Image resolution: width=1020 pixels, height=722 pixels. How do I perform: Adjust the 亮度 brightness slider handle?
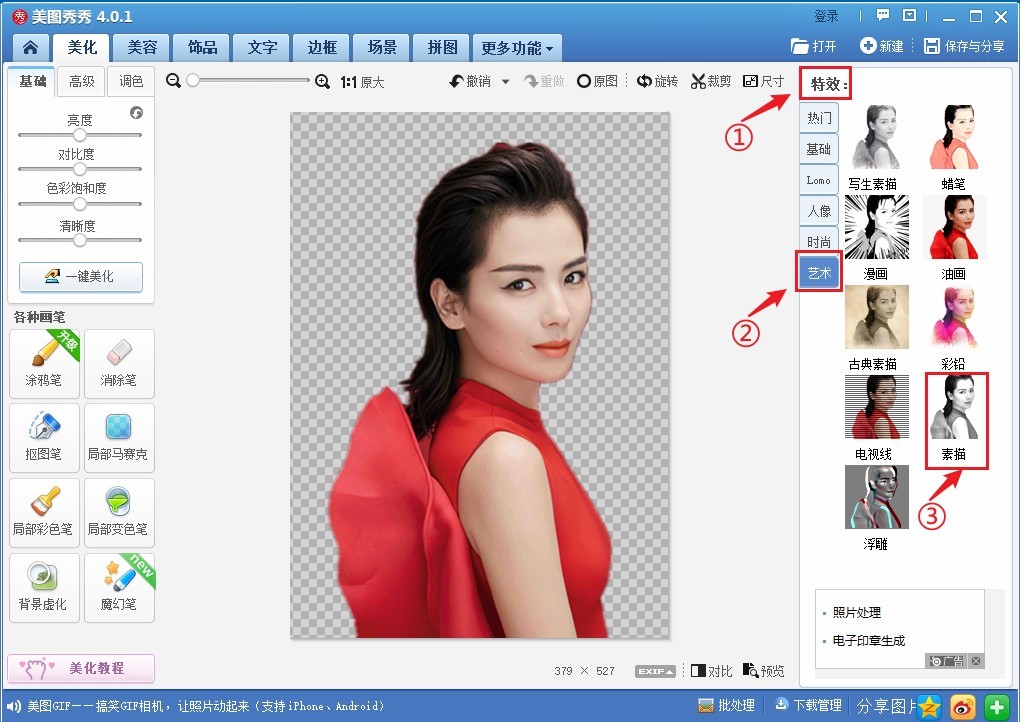tap(79, 135)
